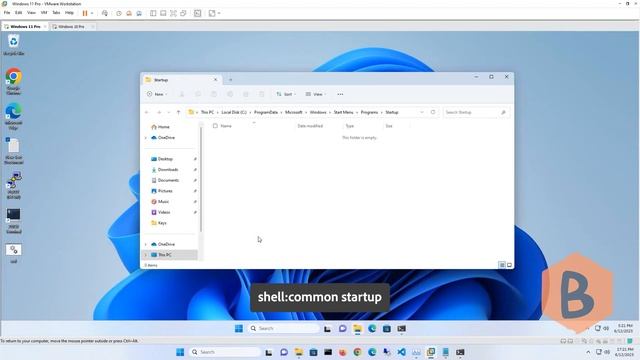Click the Refresh button beside address bar
Screen dimensions: 640x360
click(433, 112)
